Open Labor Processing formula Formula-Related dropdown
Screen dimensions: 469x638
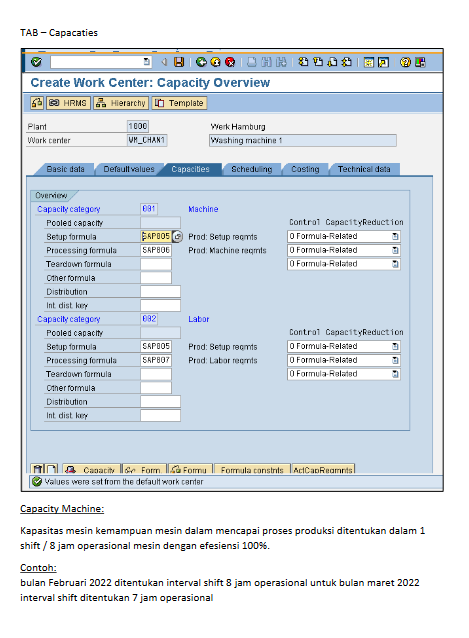[x=395, y=360]
